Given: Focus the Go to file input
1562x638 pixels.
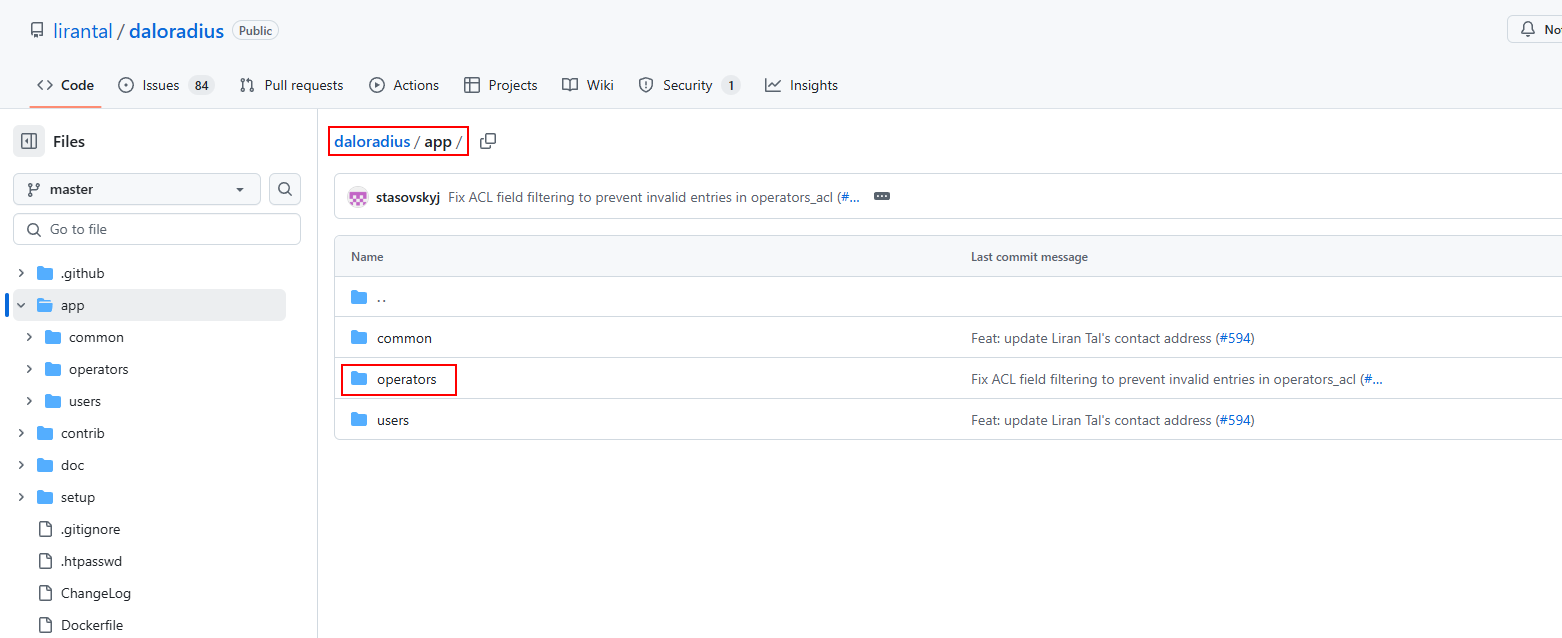Looking at the screenshot, I should 157,229.
